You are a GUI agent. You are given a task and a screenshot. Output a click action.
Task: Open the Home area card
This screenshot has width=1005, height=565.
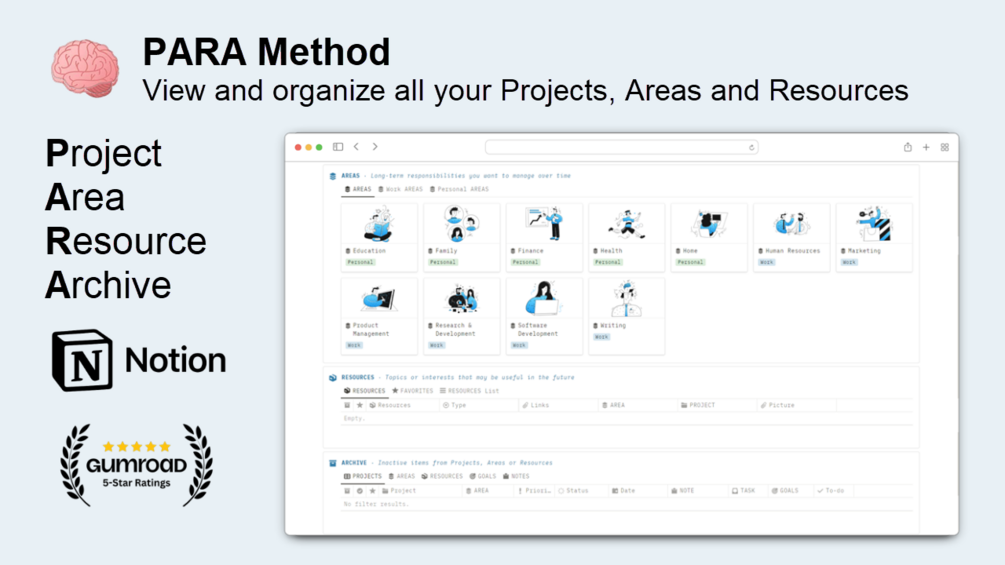pos(709,238)
